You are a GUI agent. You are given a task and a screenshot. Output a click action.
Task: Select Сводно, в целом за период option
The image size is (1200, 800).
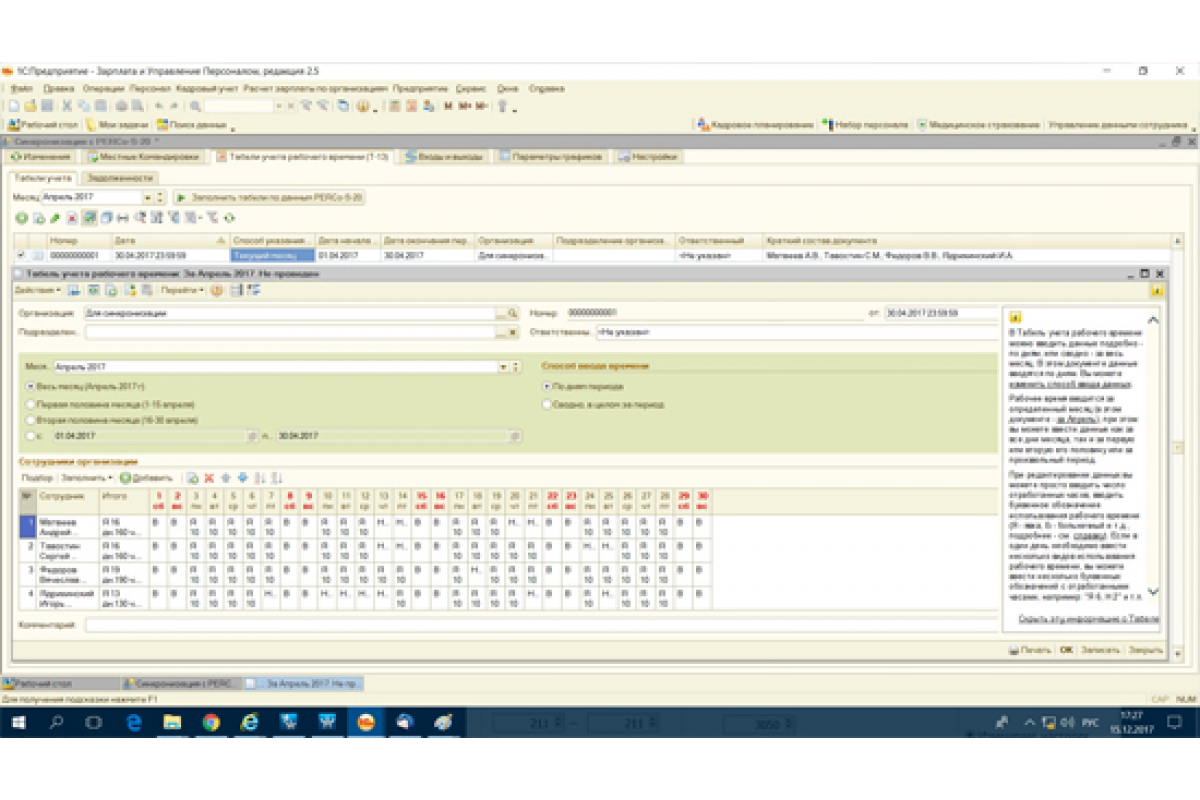pyautogui.click(x=546, y=405)
